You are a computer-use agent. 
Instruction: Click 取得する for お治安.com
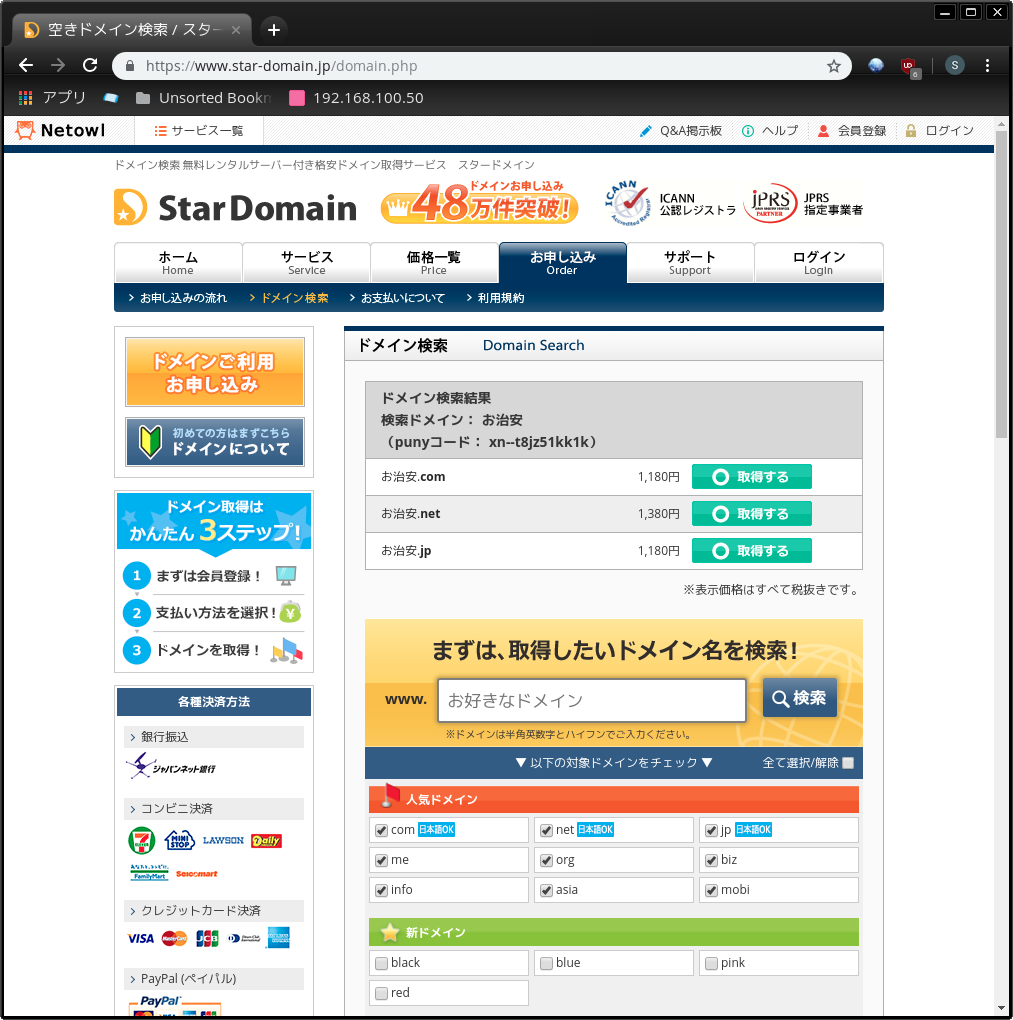pos(751,477)
